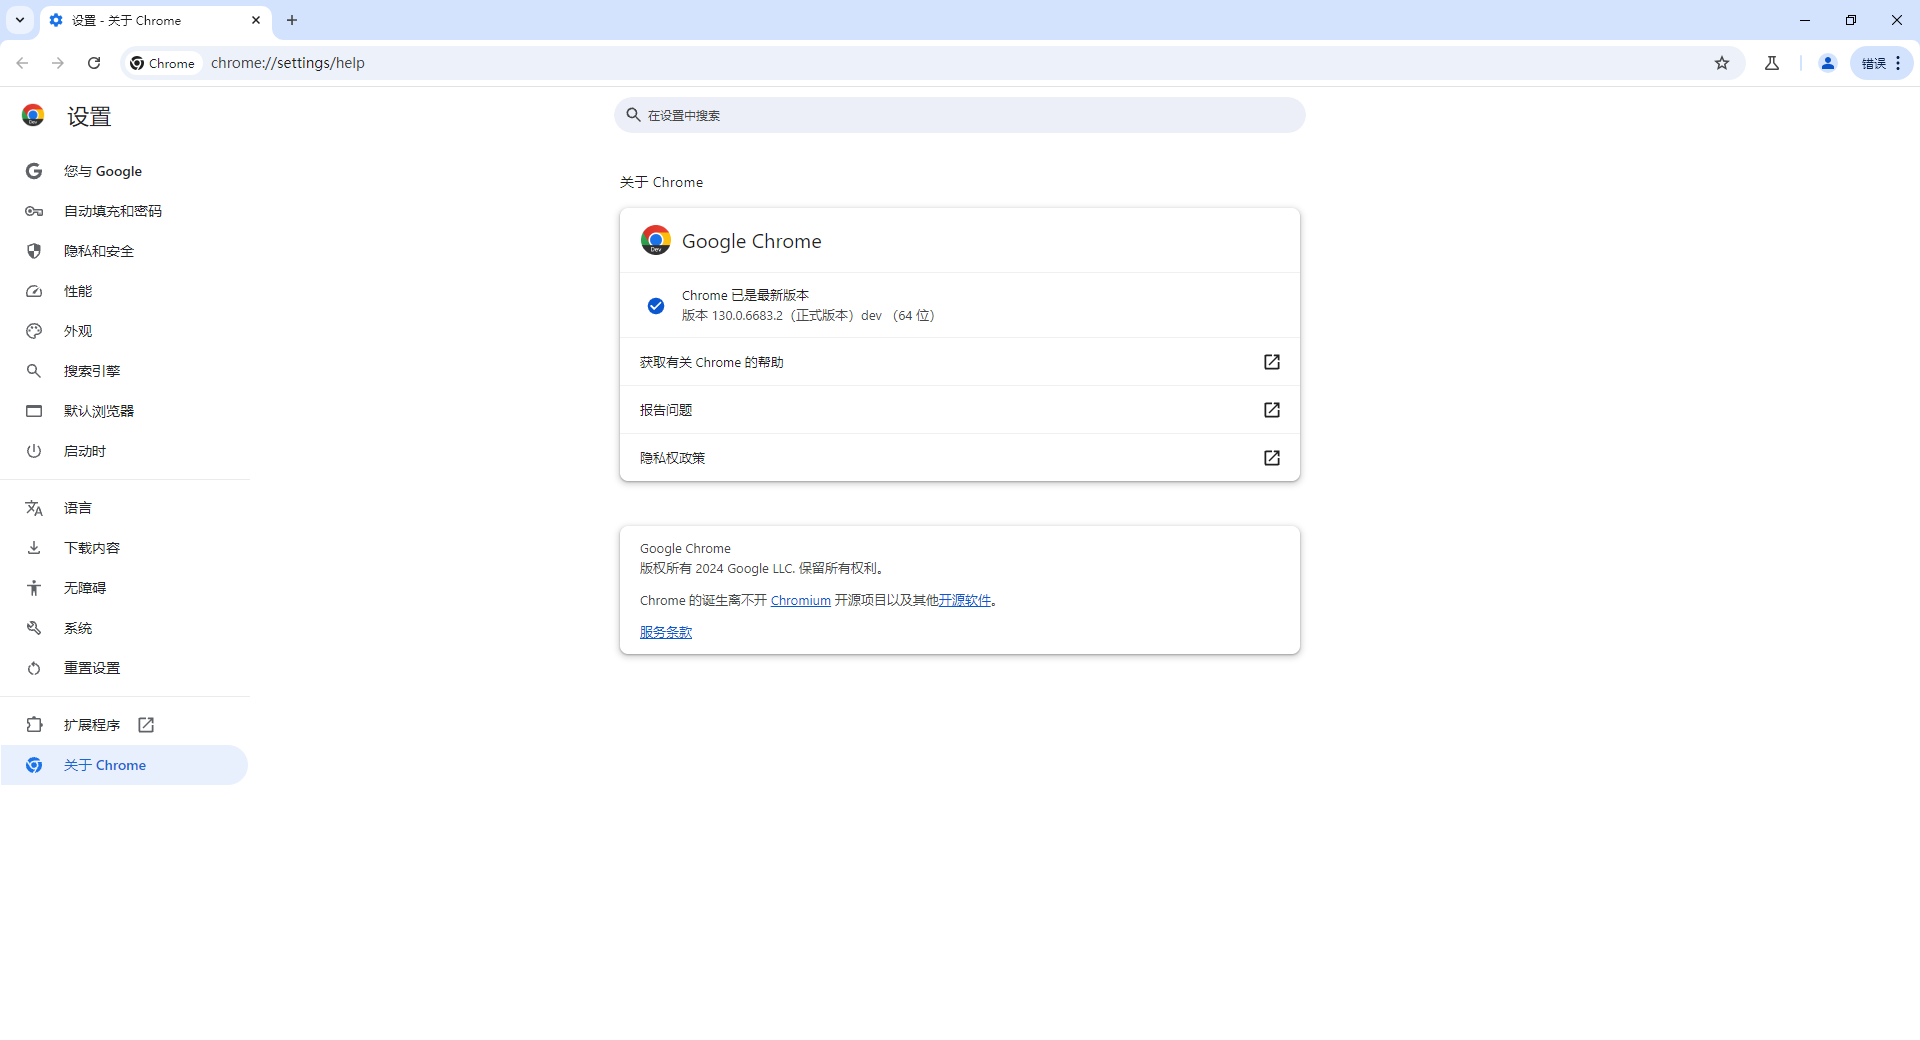Click external link icon on 隐私权政策 row
The image size is (1920, 1040).
1272,458
